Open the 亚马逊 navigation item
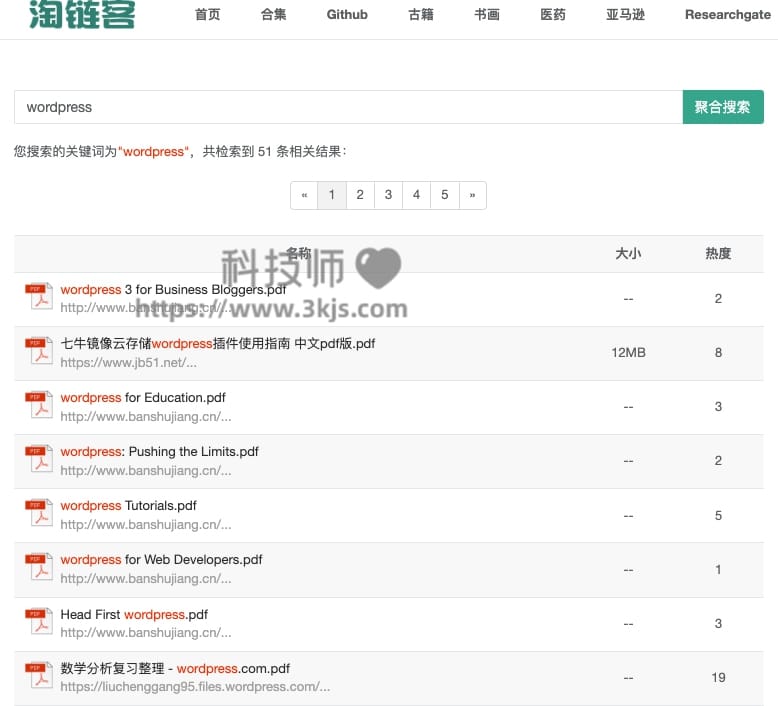This screenshot has height=706, width=778. click(625, 15)
